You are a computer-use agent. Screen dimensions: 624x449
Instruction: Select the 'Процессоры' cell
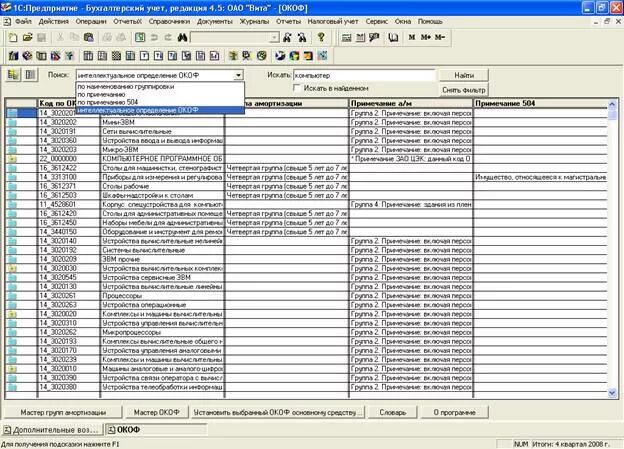(x=162, y=296)
